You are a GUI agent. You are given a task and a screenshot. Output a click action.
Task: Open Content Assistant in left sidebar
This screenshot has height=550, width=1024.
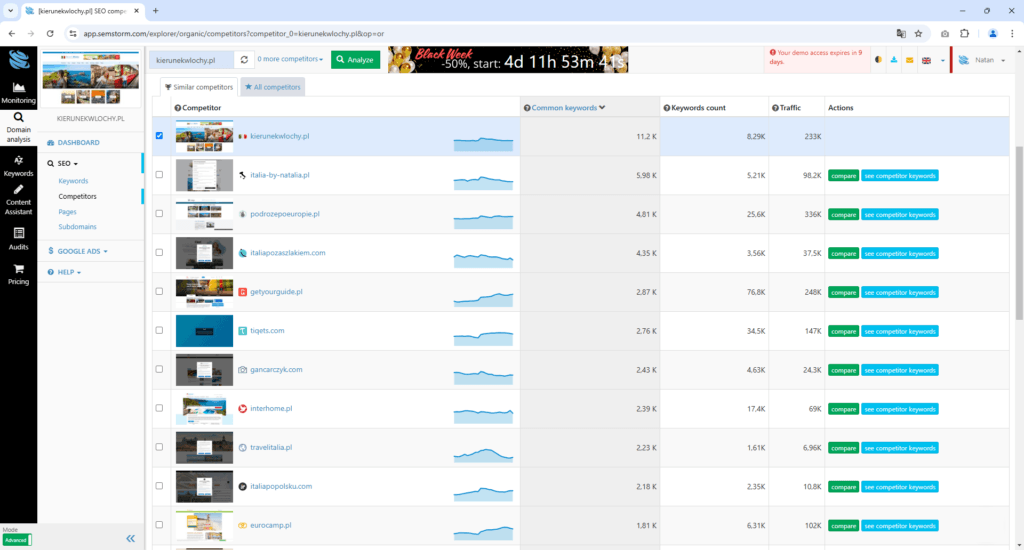pyautogui.click(x=18, y=199)
